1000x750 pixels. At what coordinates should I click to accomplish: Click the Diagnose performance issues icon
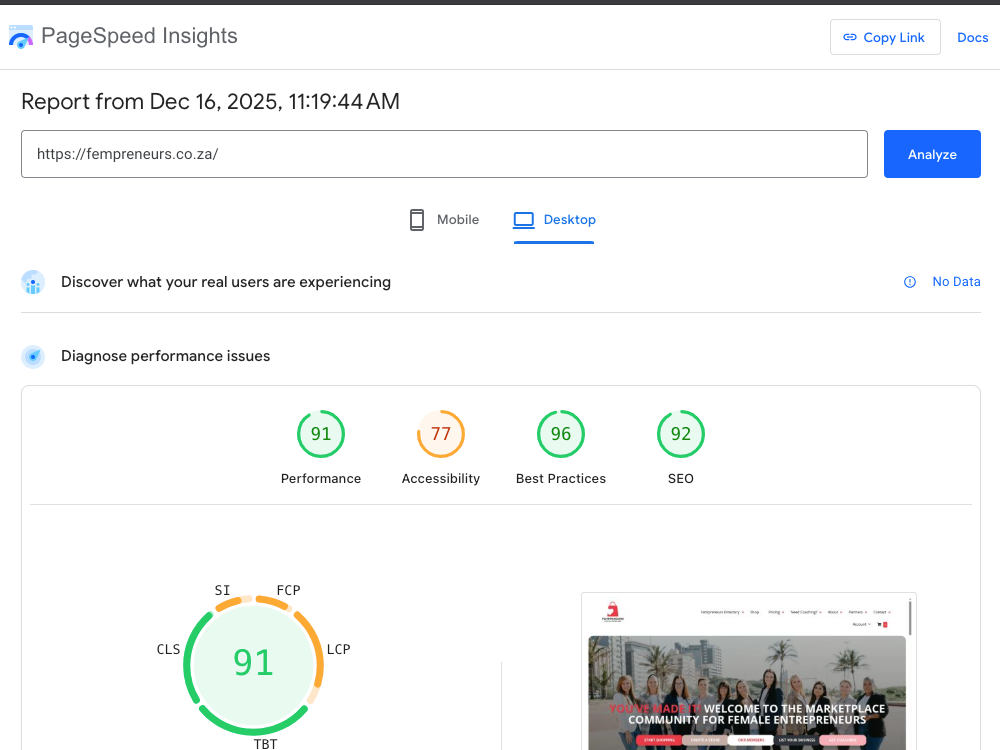33,356
